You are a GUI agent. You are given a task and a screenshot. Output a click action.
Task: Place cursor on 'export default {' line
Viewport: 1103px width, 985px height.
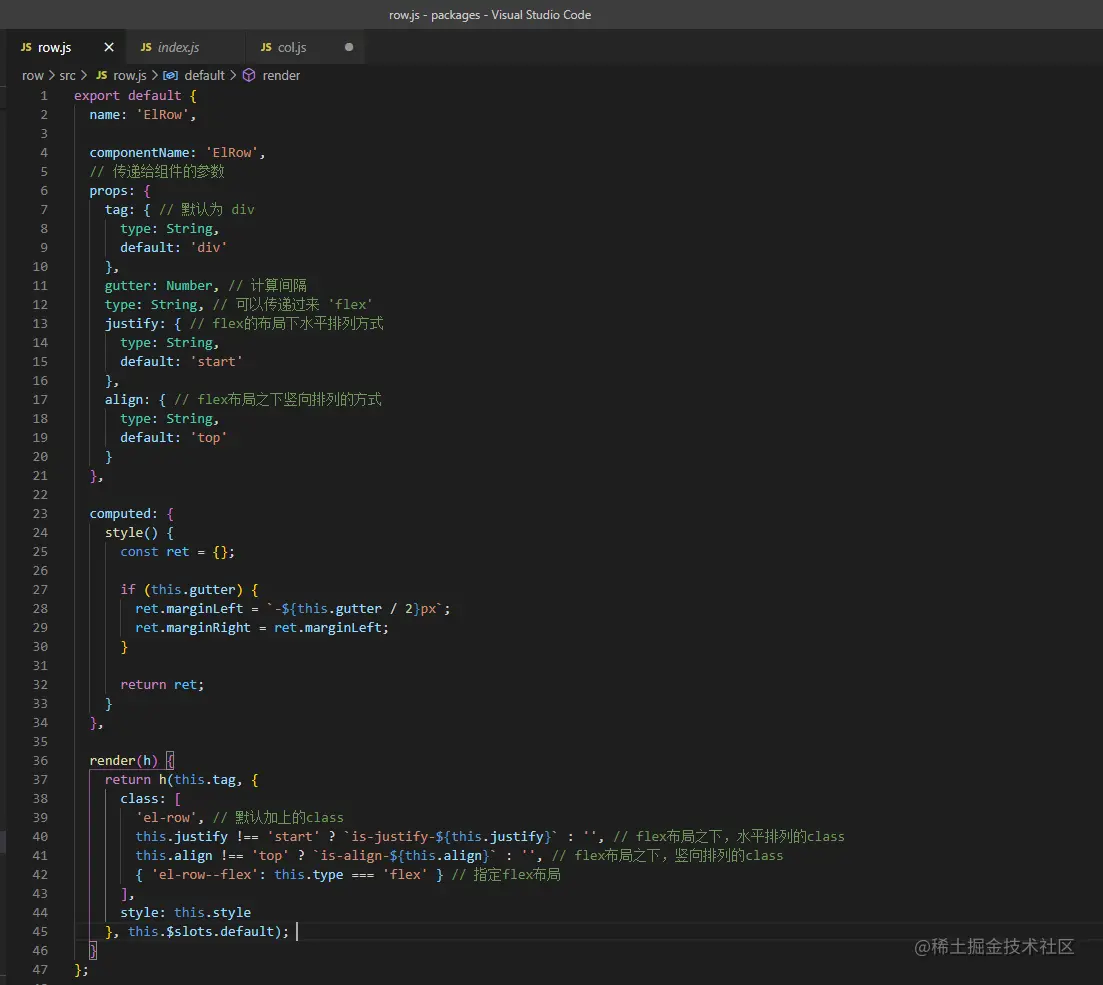(x=135, y=96)
